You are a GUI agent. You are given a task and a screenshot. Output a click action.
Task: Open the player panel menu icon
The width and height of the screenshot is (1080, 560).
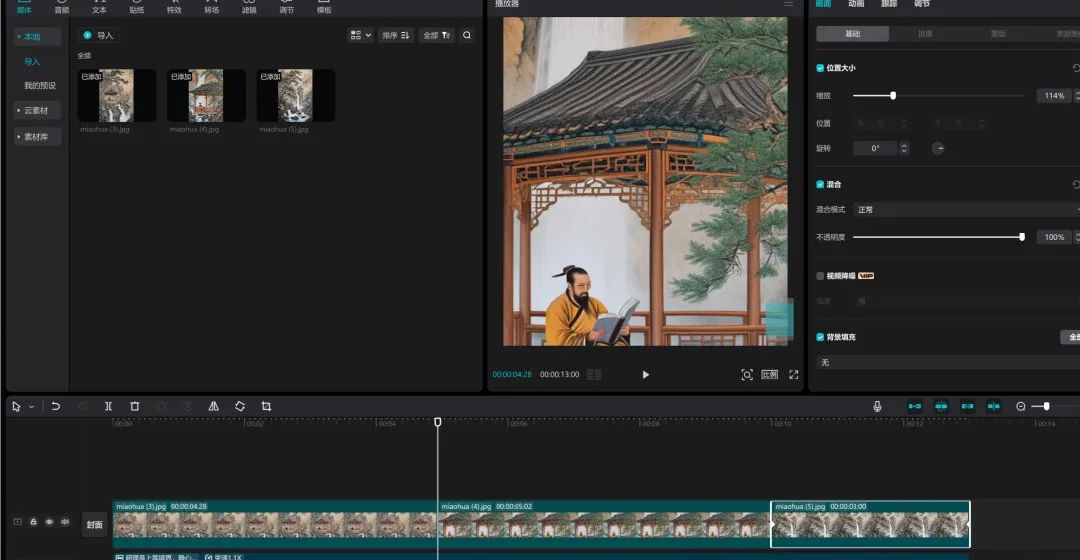coord(789,4)
